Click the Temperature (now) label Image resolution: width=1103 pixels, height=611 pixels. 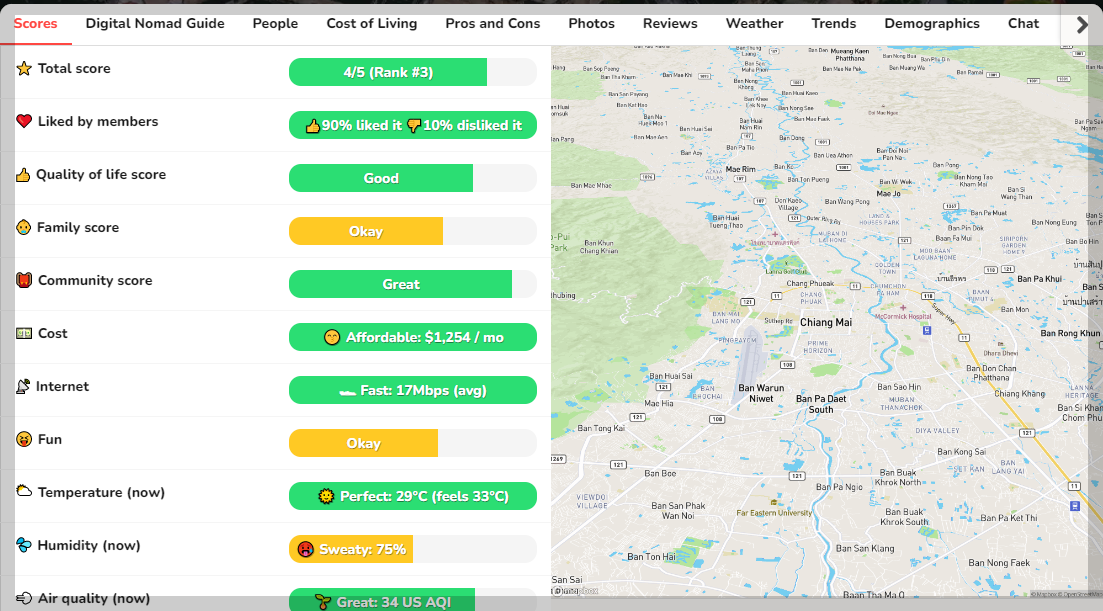pos(101,492)
